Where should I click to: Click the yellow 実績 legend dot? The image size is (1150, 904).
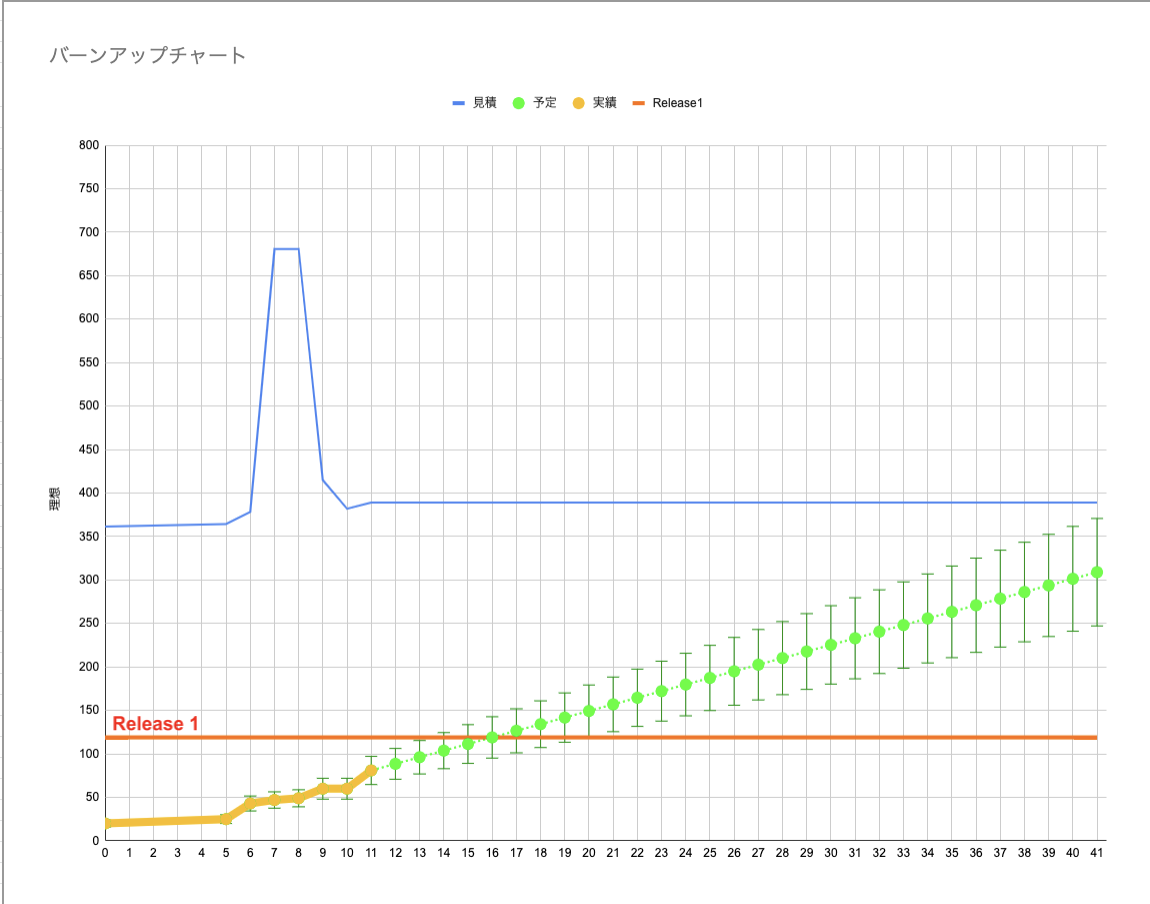pos(579,103)
